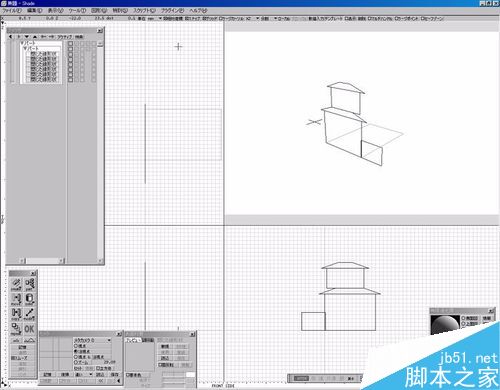This screenshot has height=390, width=500.
Task: Click the small OK button in camera panel
Action: pyautogui.click(x=101, y=380)
